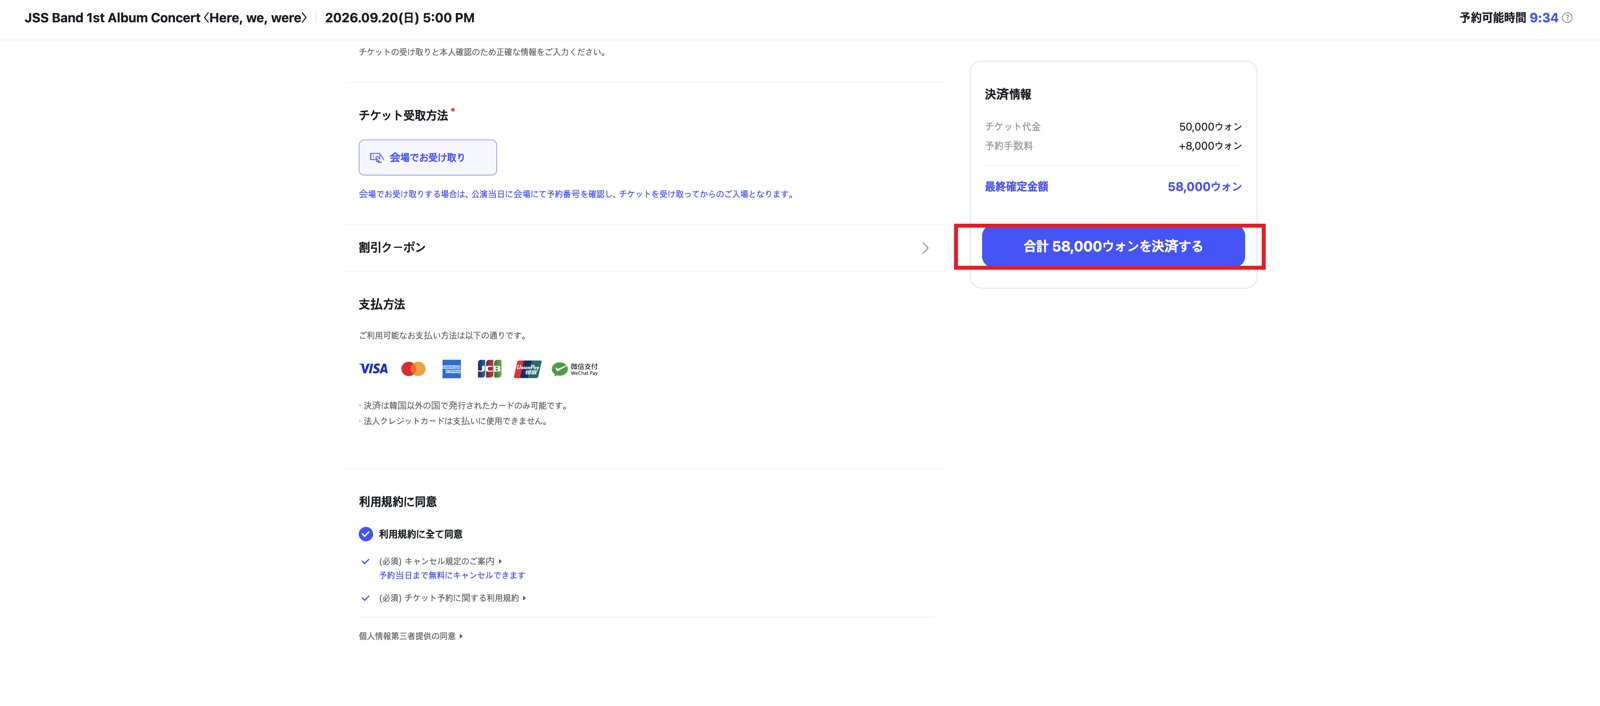Click the American Express logo
The image size is (1600, 706).
point(452,369)
